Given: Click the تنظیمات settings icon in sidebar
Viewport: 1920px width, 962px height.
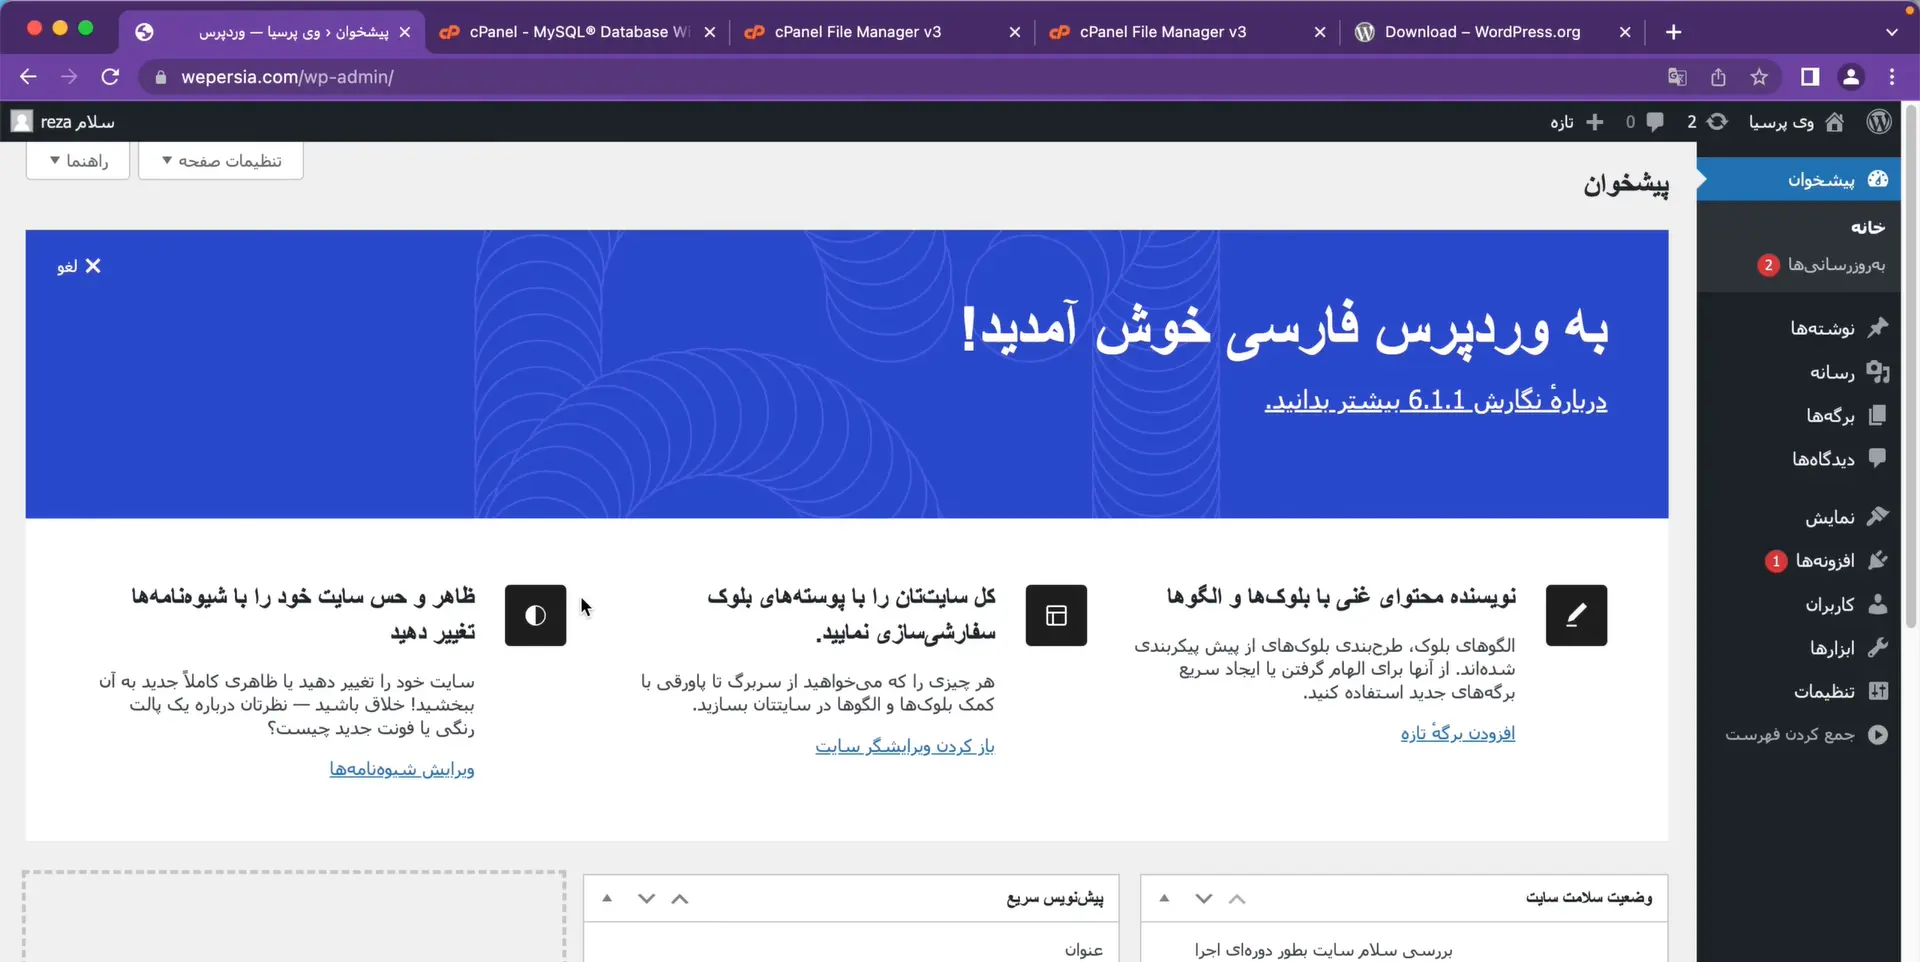Looking at the screenshot, I should (x=1878, y=691).
